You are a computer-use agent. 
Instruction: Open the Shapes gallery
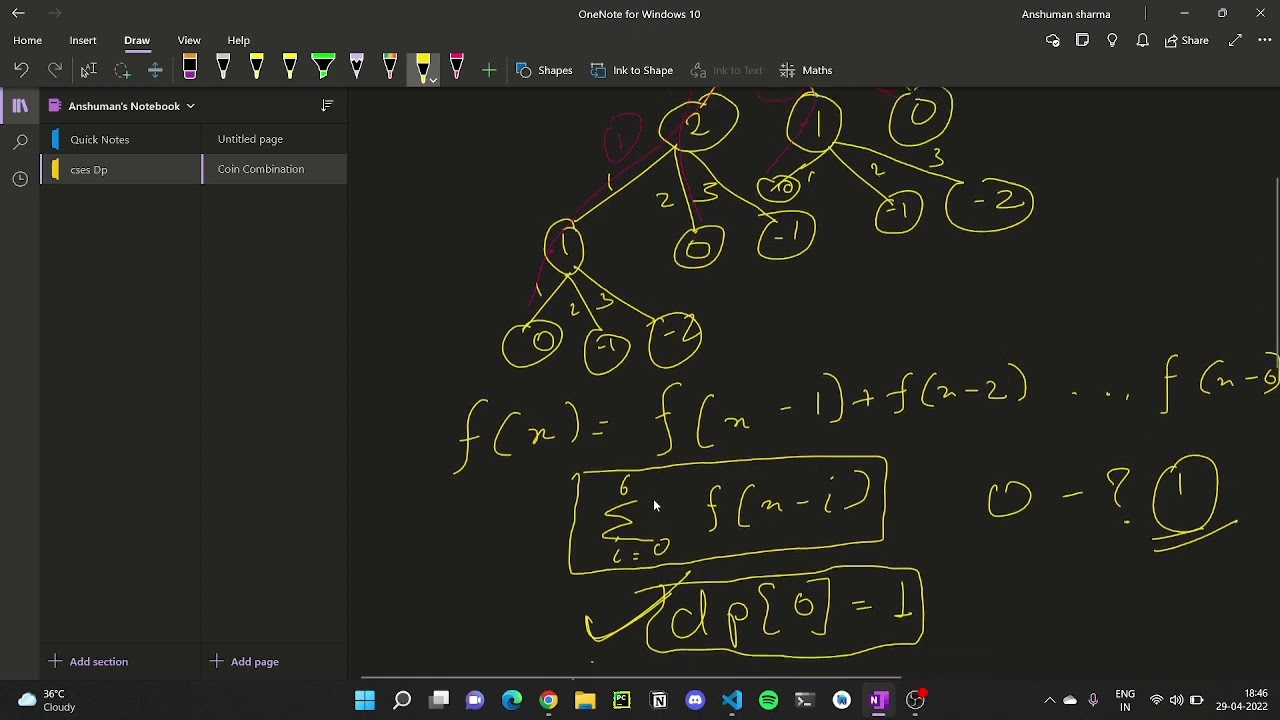tap(544, 70)
